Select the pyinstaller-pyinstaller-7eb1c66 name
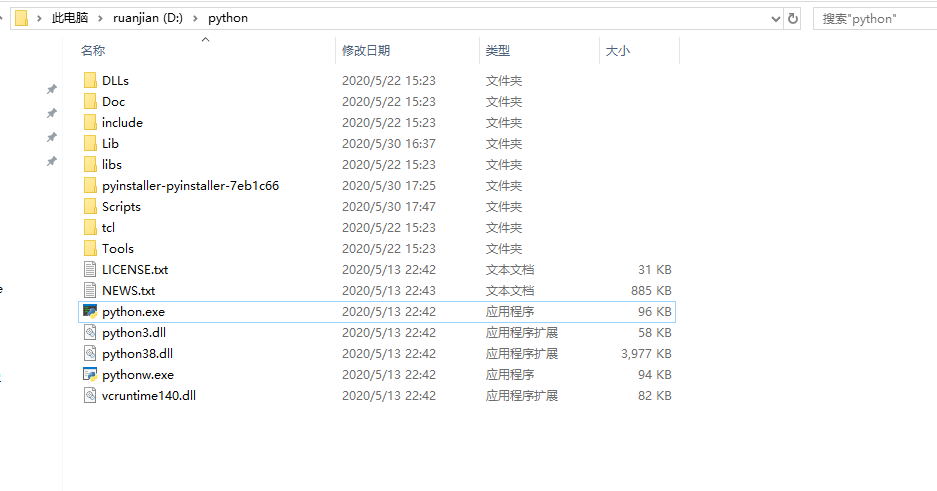The height and width of the screenshot is (491, 937). (191, 186)
